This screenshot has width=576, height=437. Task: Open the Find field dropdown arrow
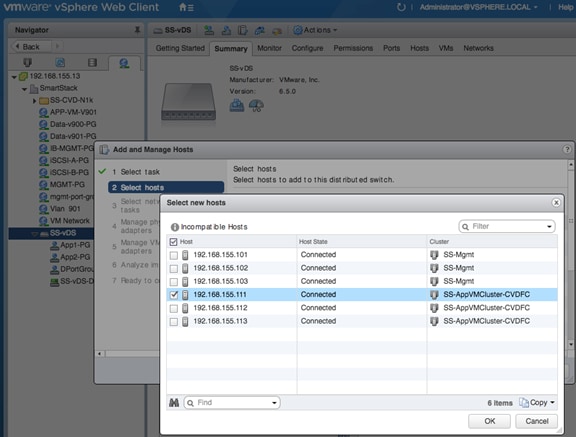274,403
